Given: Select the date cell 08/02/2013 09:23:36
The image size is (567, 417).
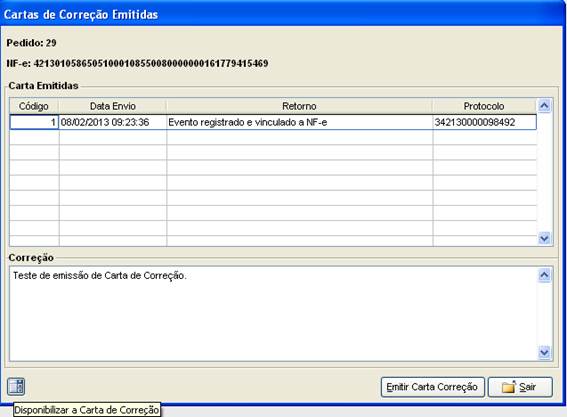Looking at the screenshot, I should 113,122.
